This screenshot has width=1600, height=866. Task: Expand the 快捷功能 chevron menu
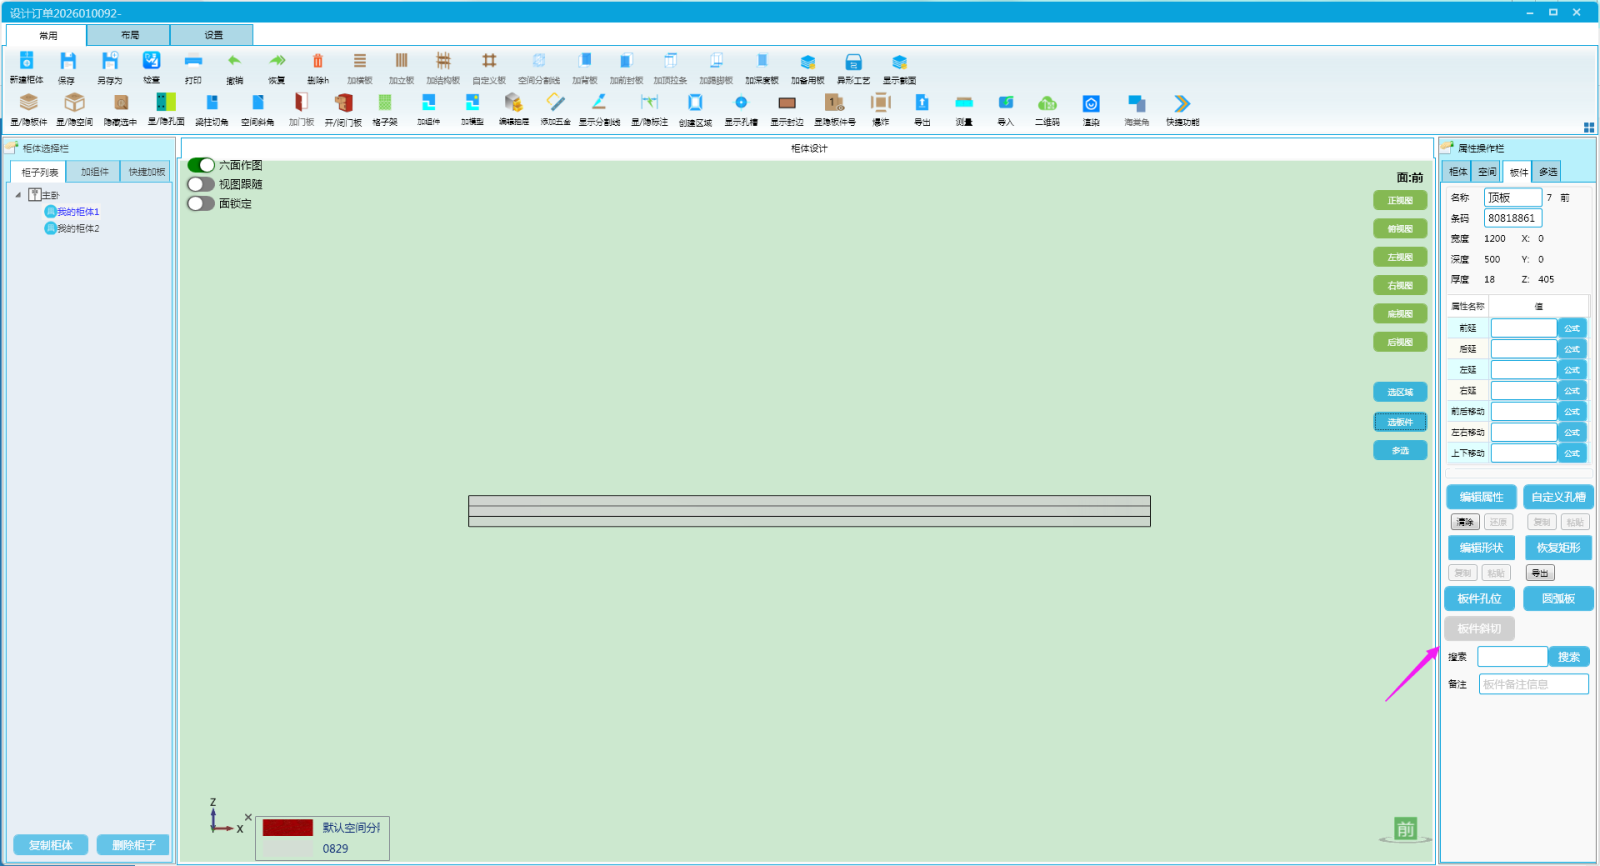point(1182,103)
